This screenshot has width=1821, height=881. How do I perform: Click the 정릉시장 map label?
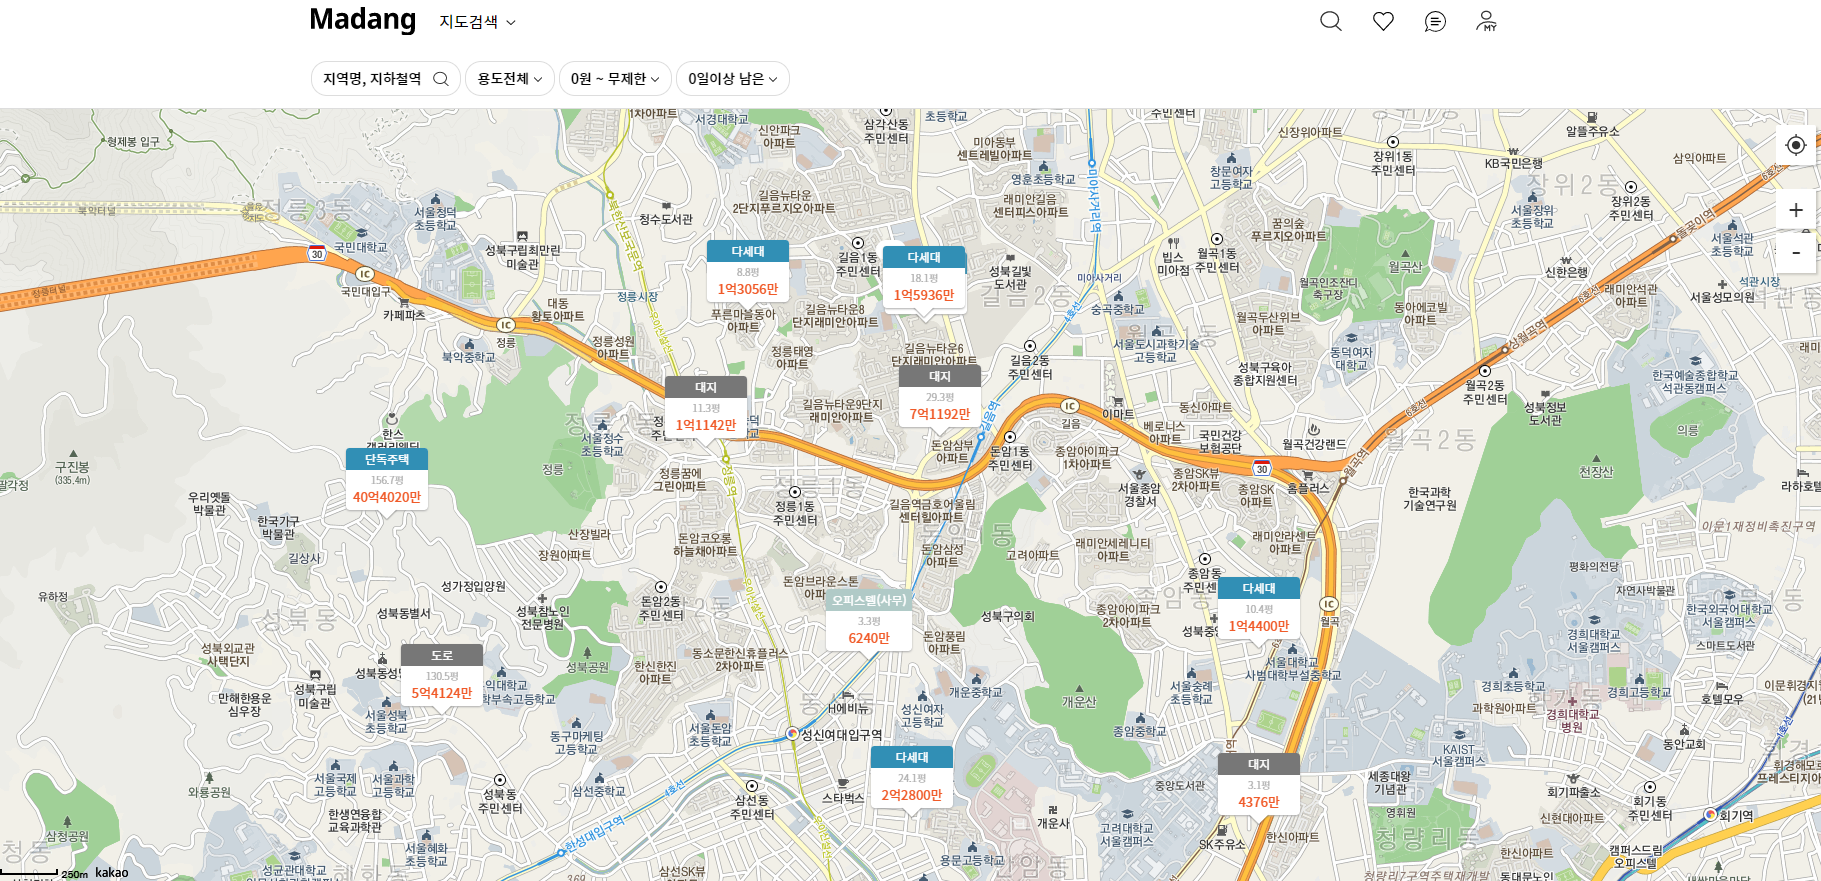pos(638,297)
